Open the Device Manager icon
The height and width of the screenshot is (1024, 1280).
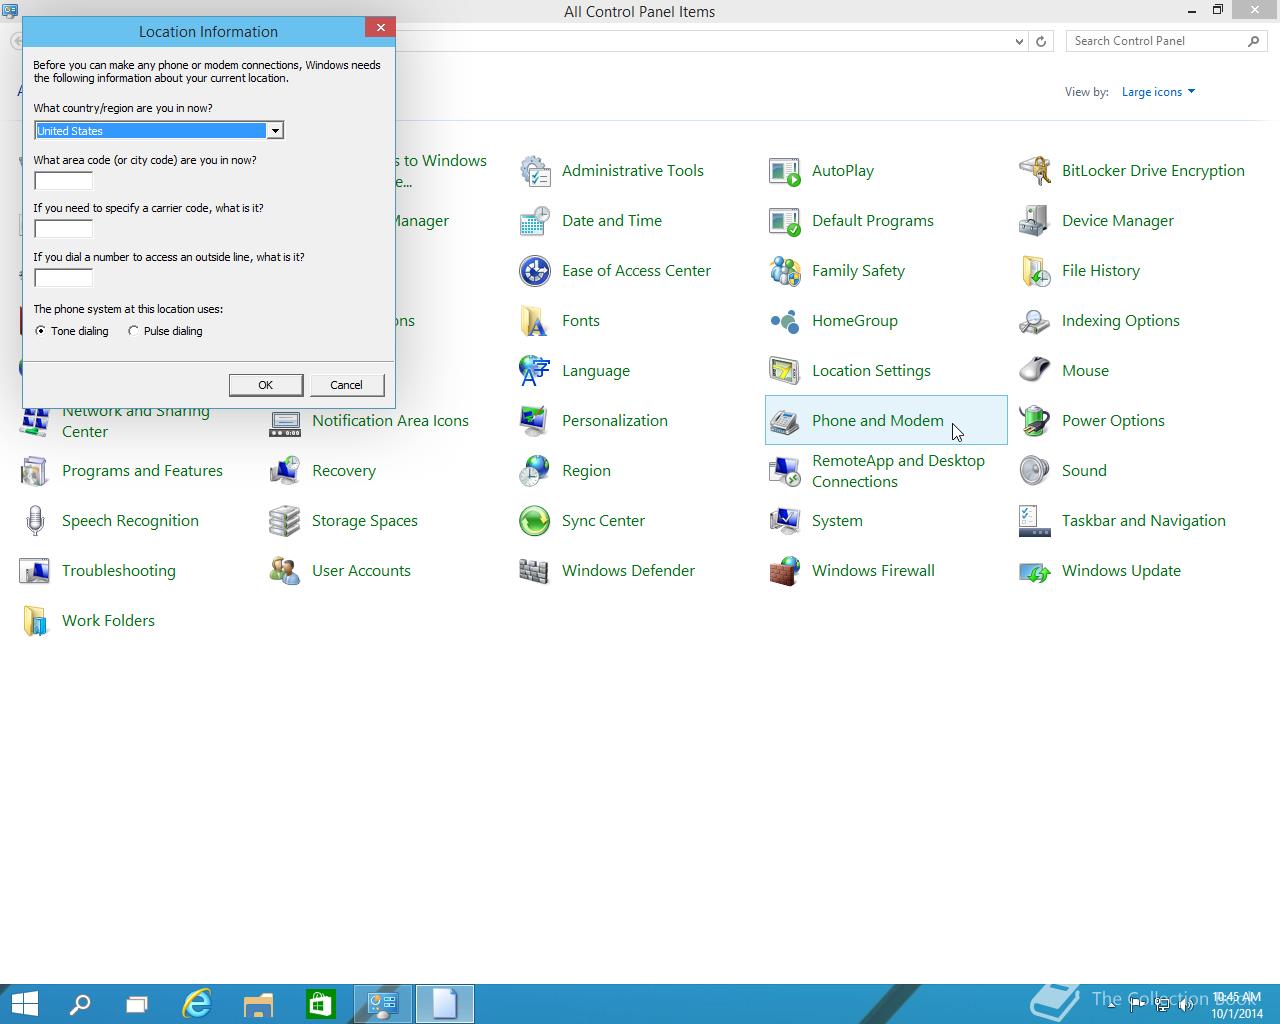coord(1035,221)
